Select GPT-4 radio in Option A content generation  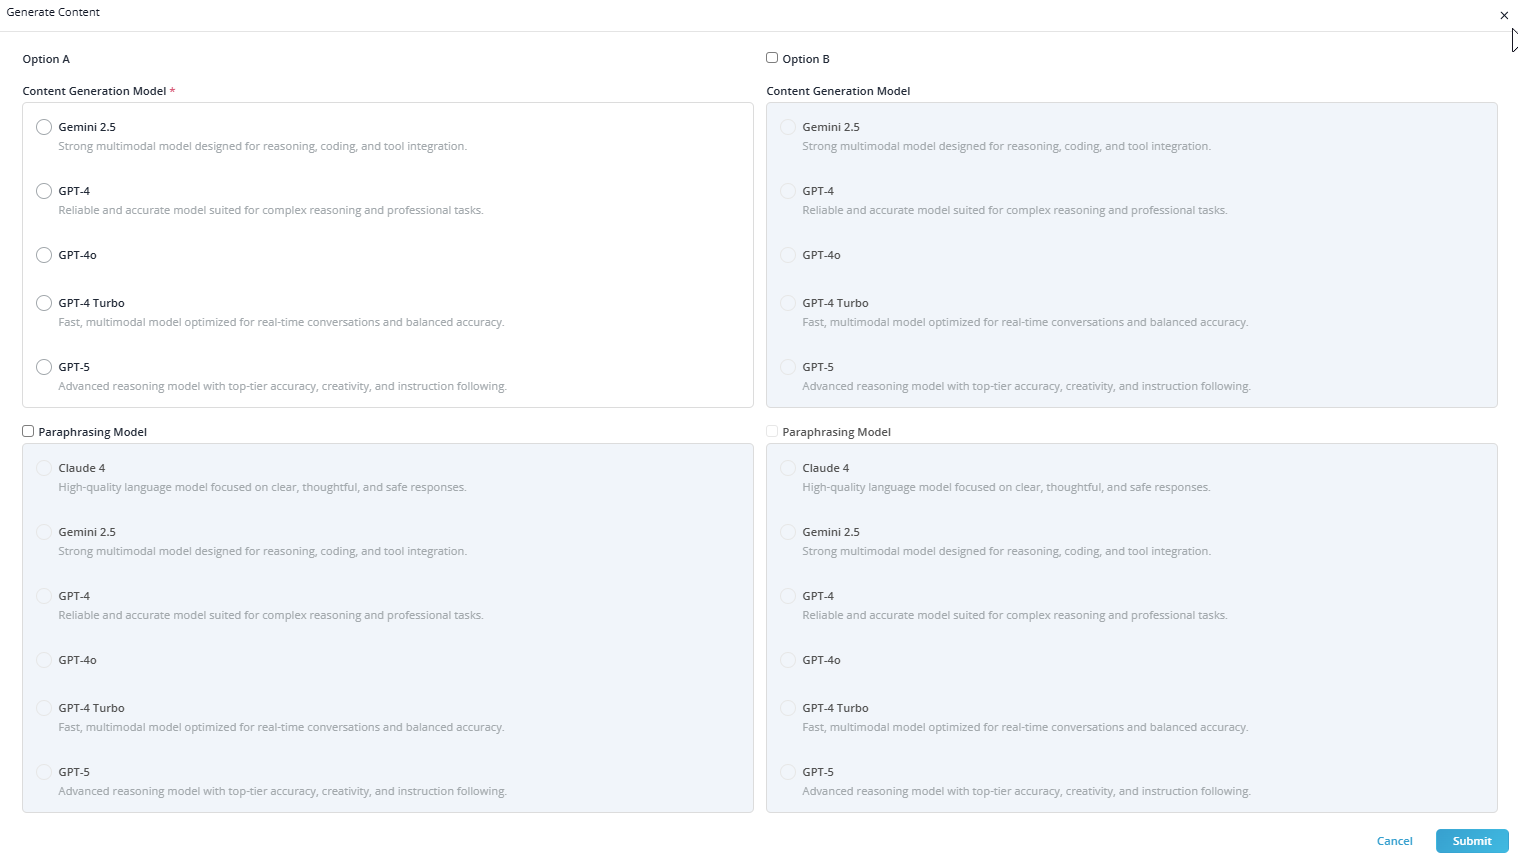pyautogui.click(x=44, y=191)
